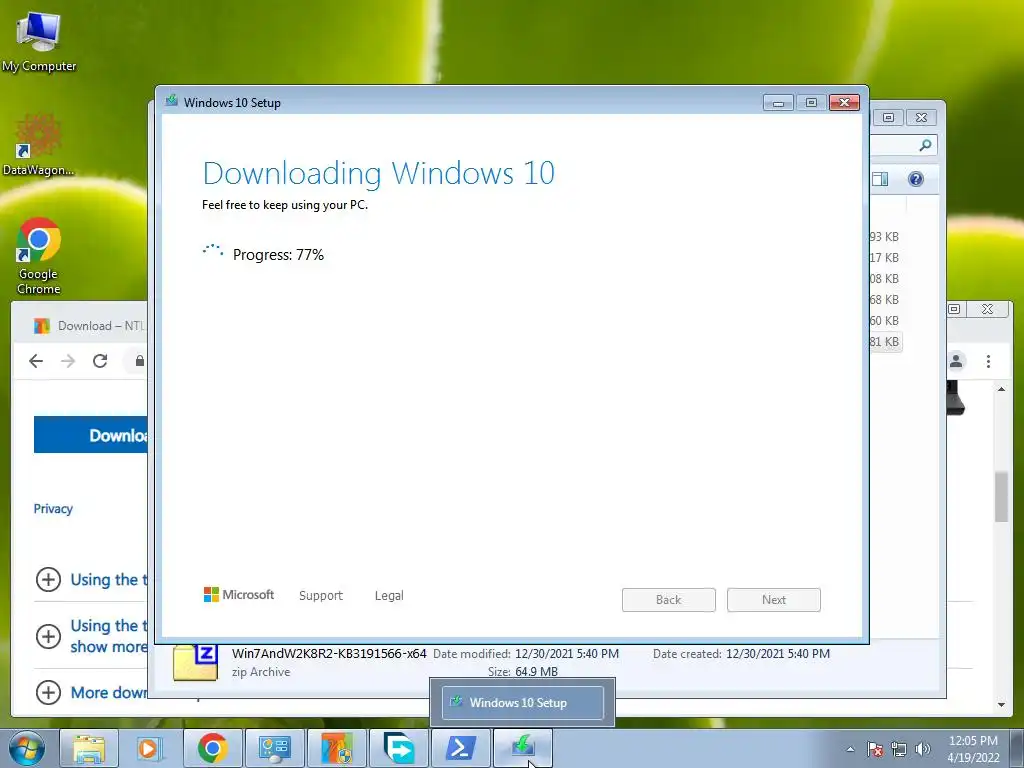Screen dimensions: 1024x768
Task: Open the blue arrow app on taskbar
Action: point(398,748)
